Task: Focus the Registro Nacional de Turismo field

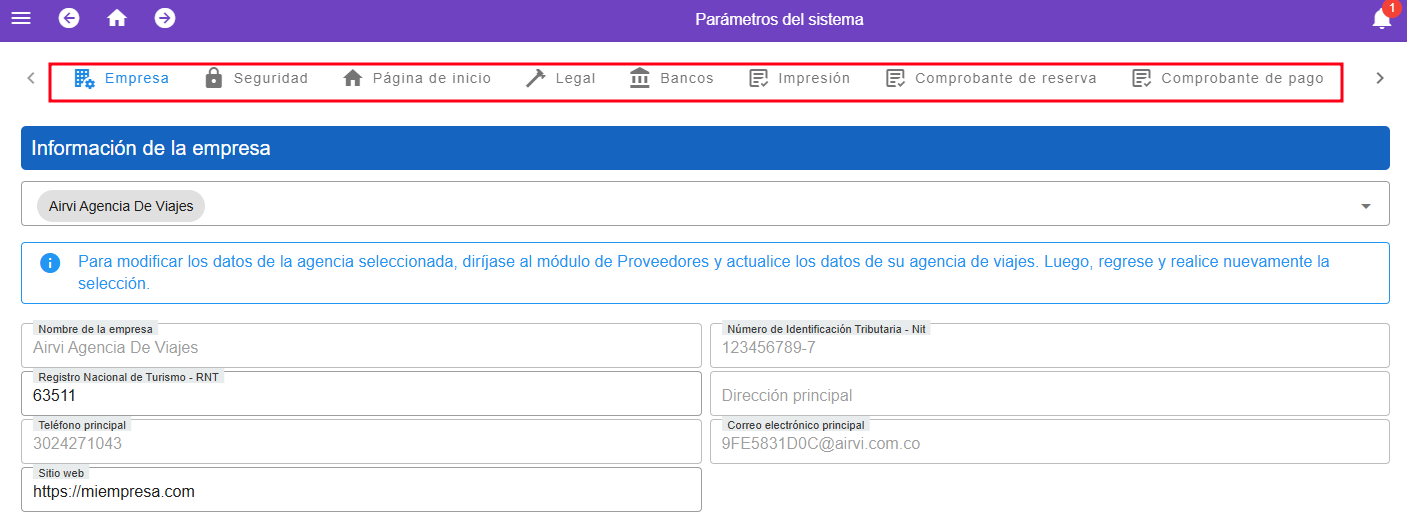Action: 361,395
